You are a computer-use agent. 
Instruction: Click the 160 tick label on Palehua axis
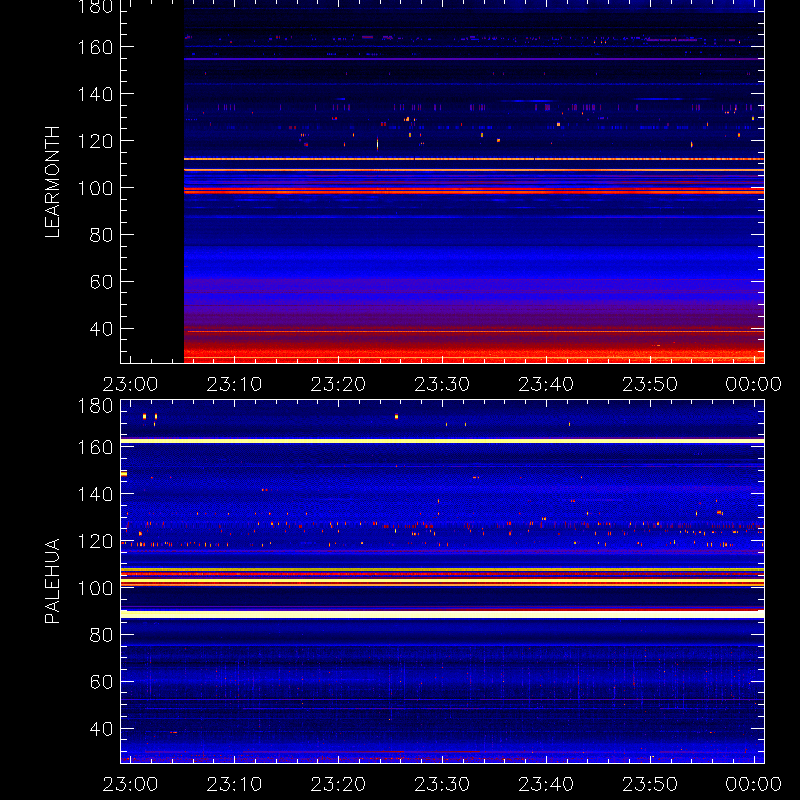coord(95,447)
